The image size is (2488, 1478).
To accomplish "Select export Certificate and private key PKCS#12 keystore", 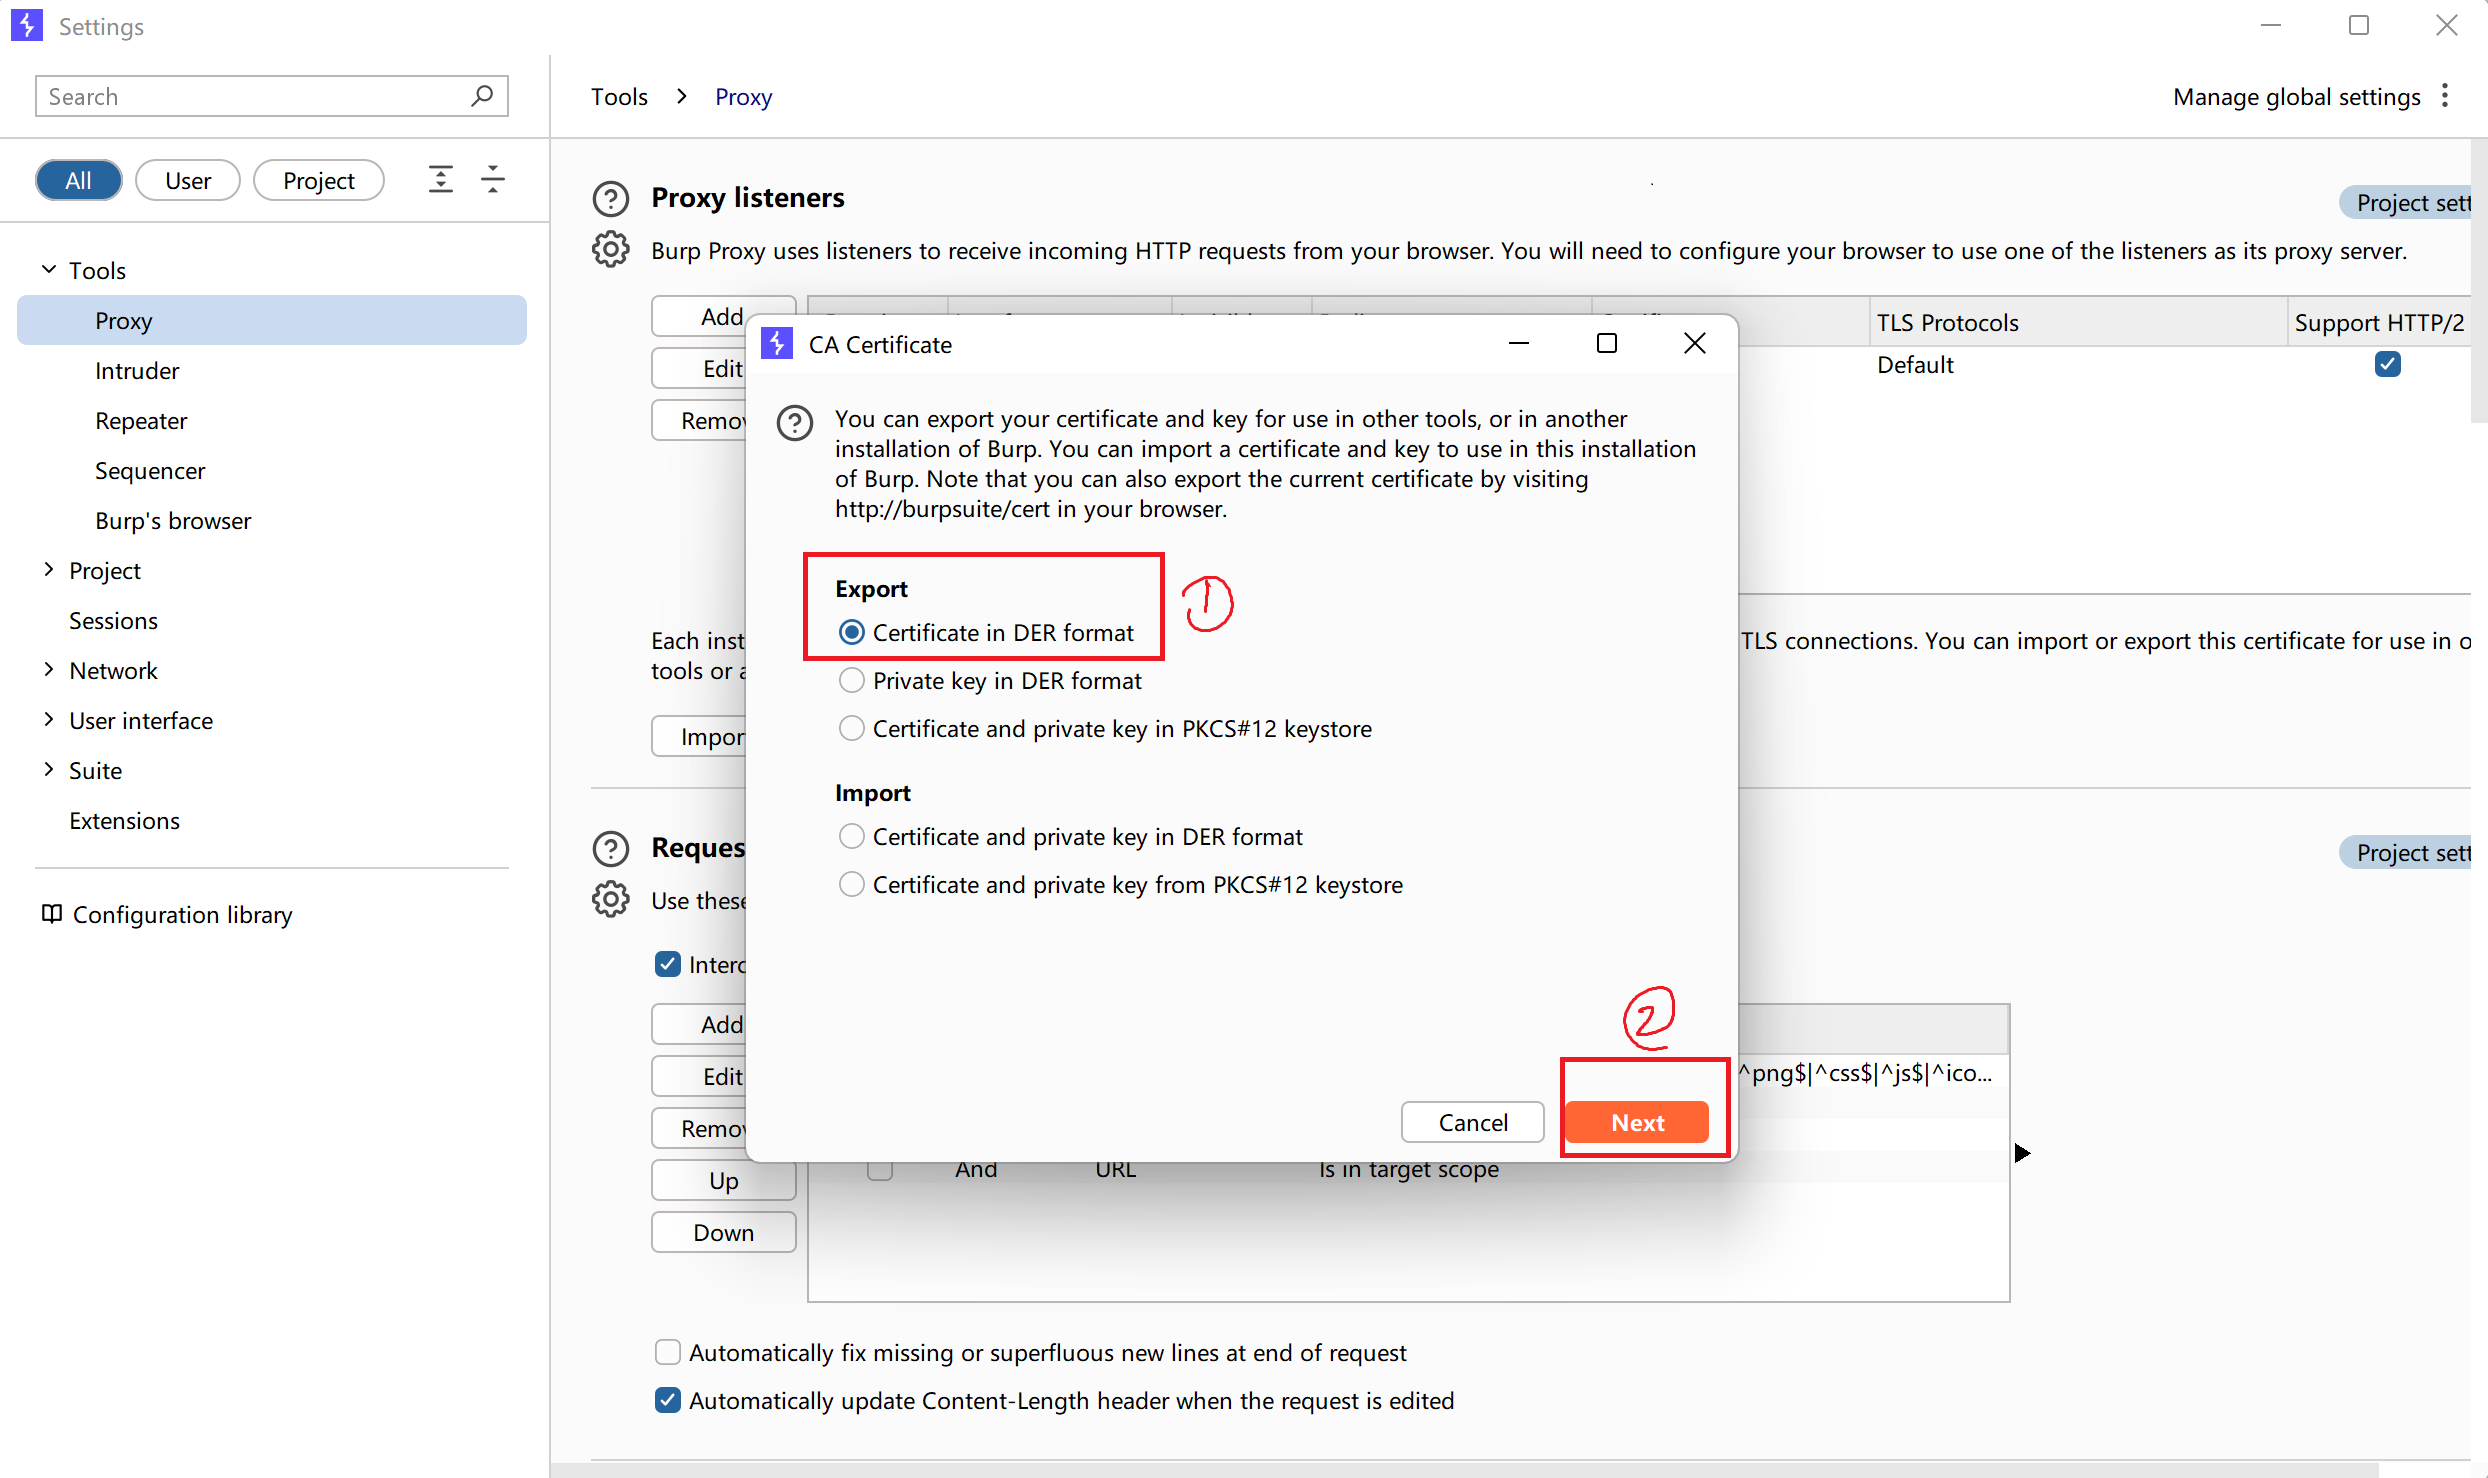I will point(852,729).
